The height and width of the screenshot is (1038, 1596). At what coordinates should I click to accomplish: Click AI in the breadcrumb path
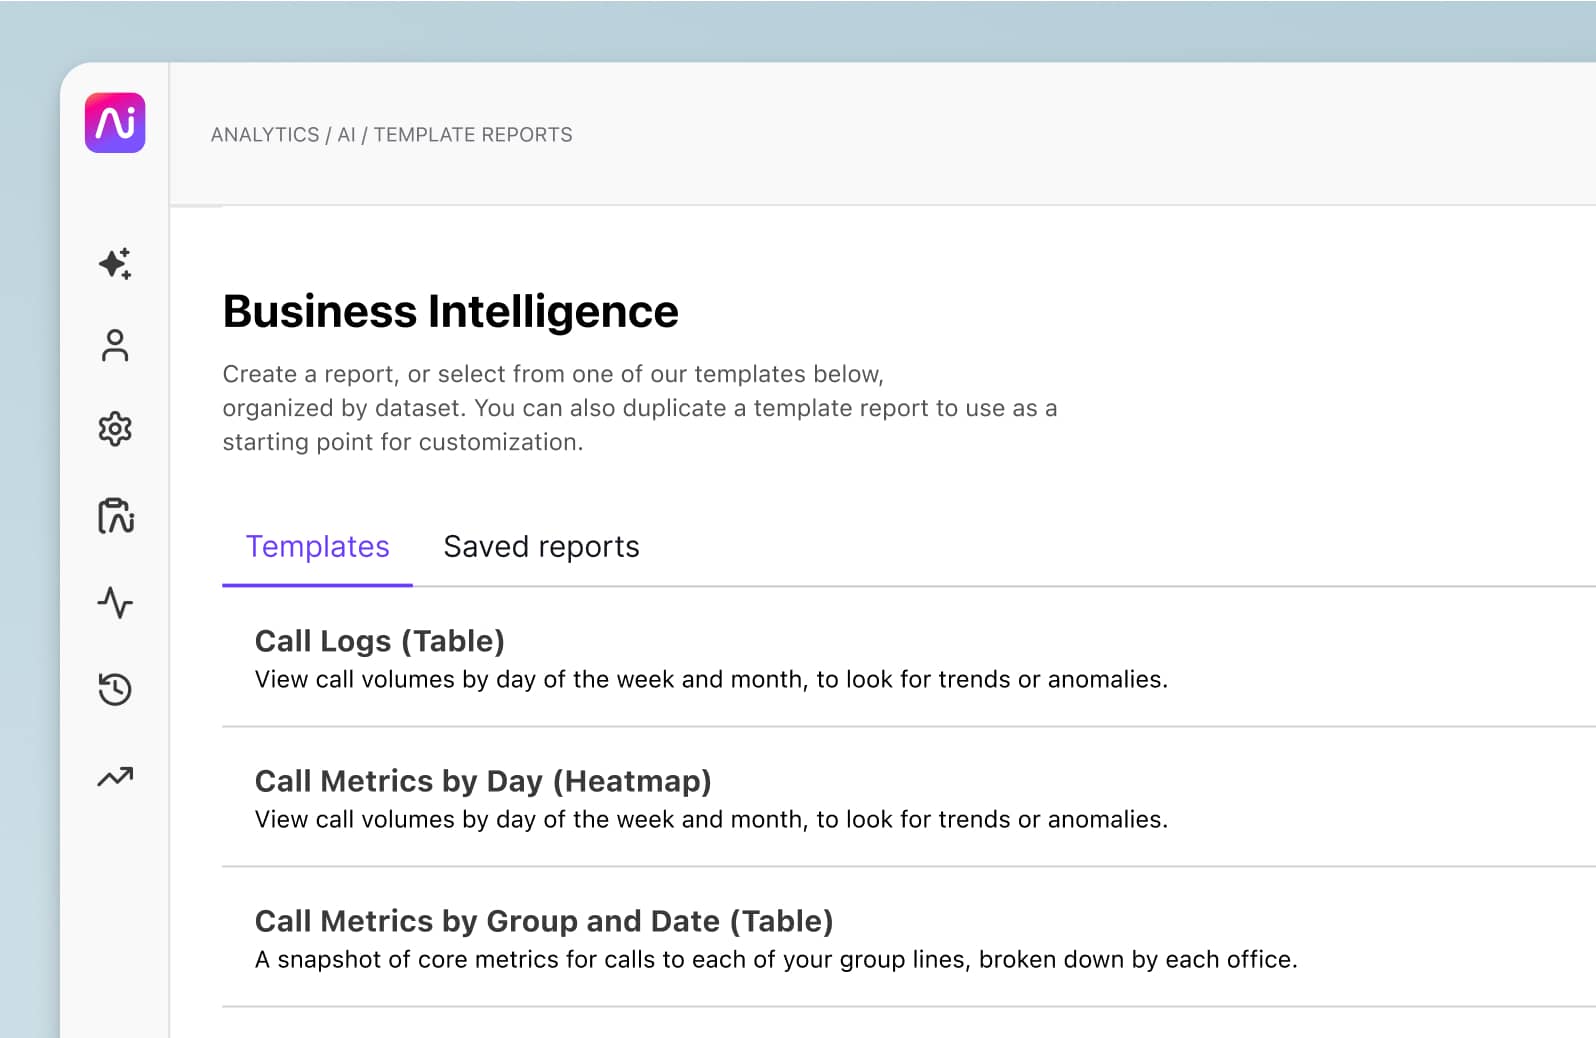click(346, 135)
